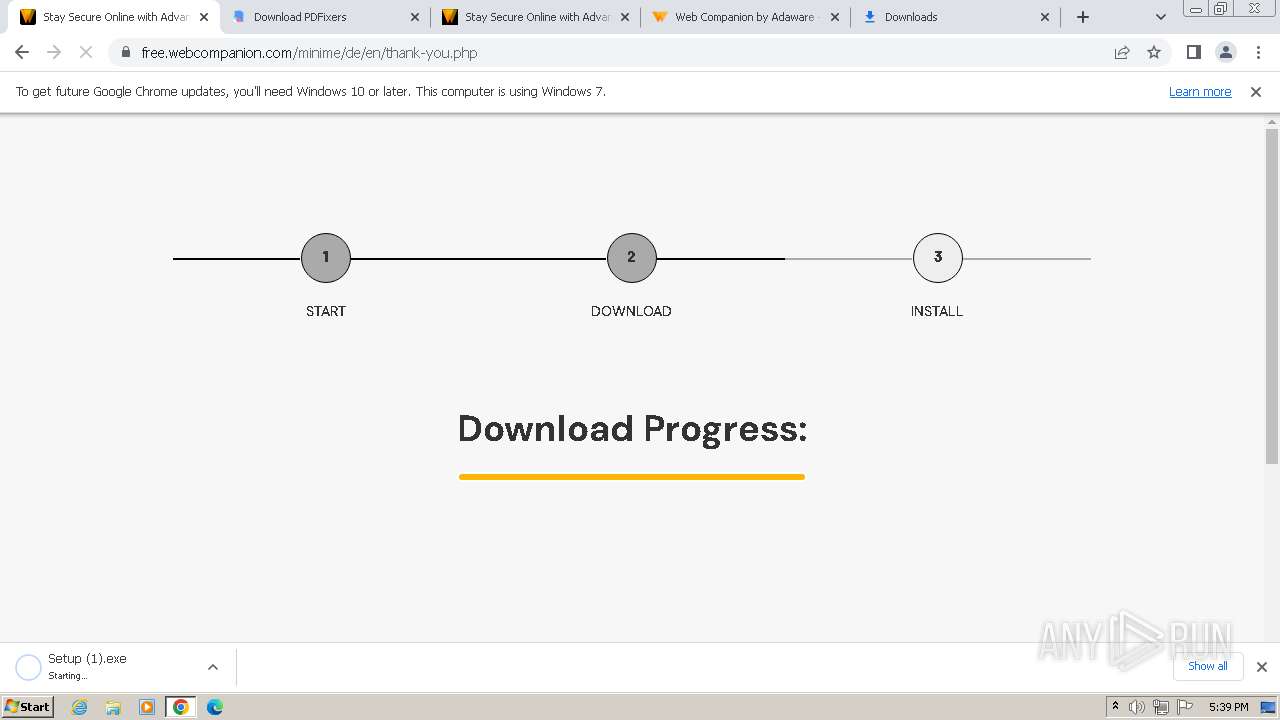Click Show desktop button icon in tray
The image size is (1280, 720).
point(1269,707)
